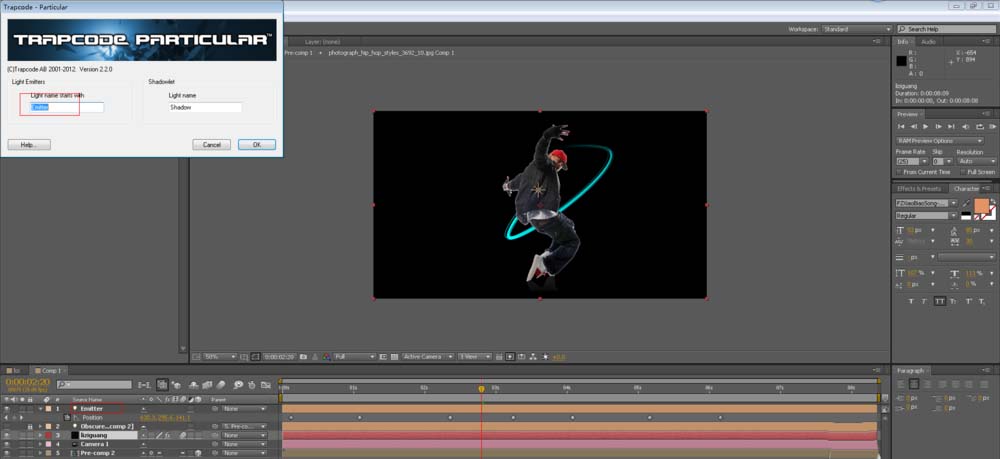1000x459 pixels.
Task: Enable the Full Screen checkbox
Action: (962, 172)
